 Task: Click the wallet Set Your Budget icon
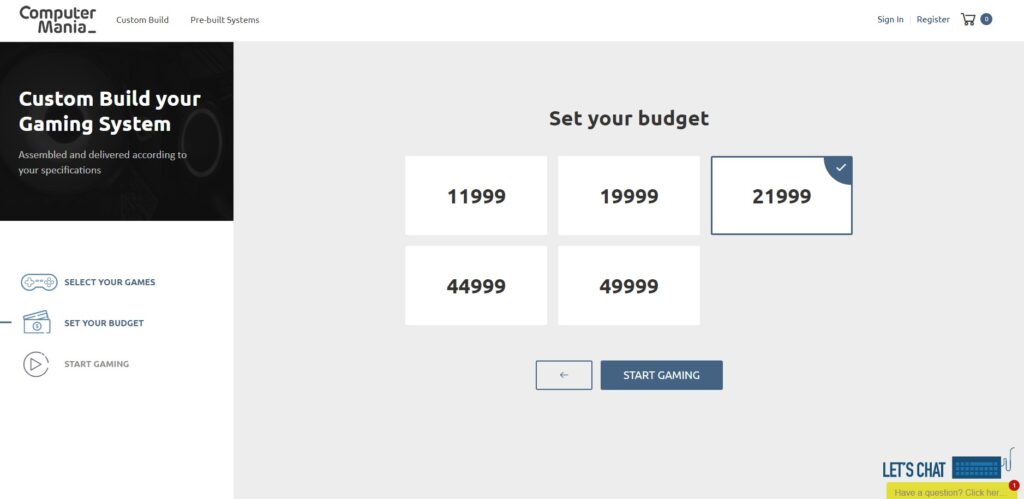coord(37,323)
